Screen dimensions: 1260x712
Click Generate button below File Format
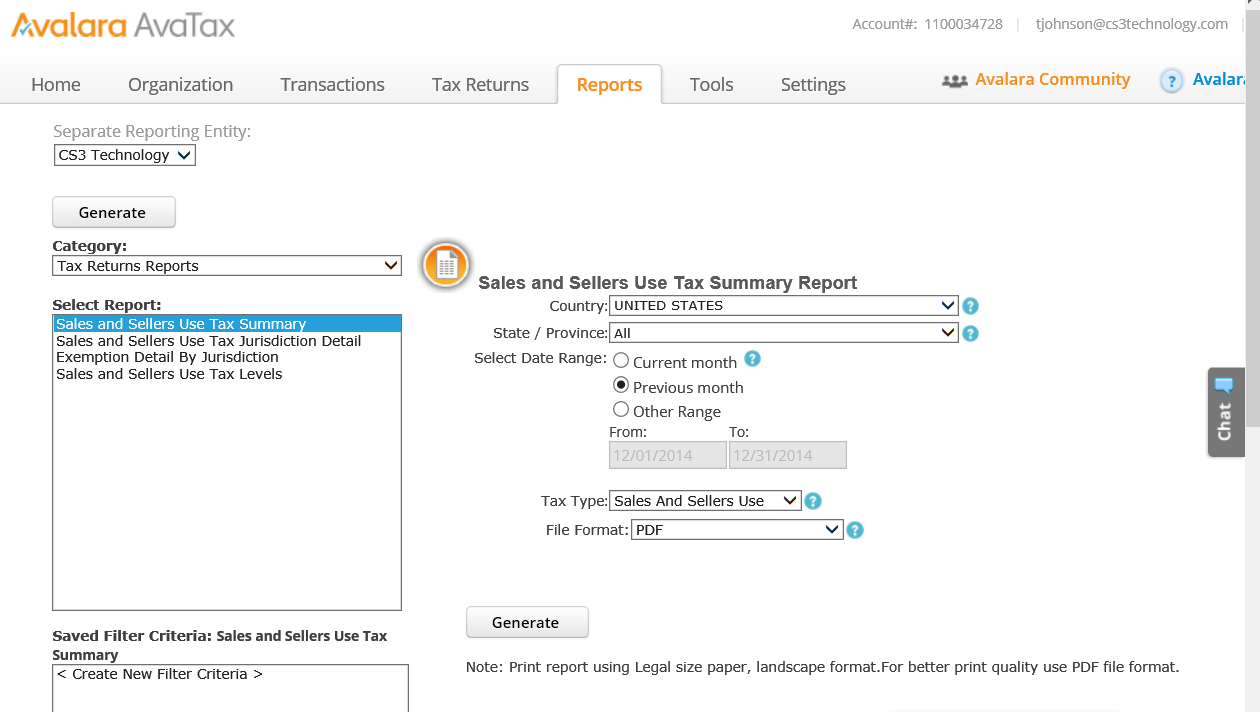[527, 622]
